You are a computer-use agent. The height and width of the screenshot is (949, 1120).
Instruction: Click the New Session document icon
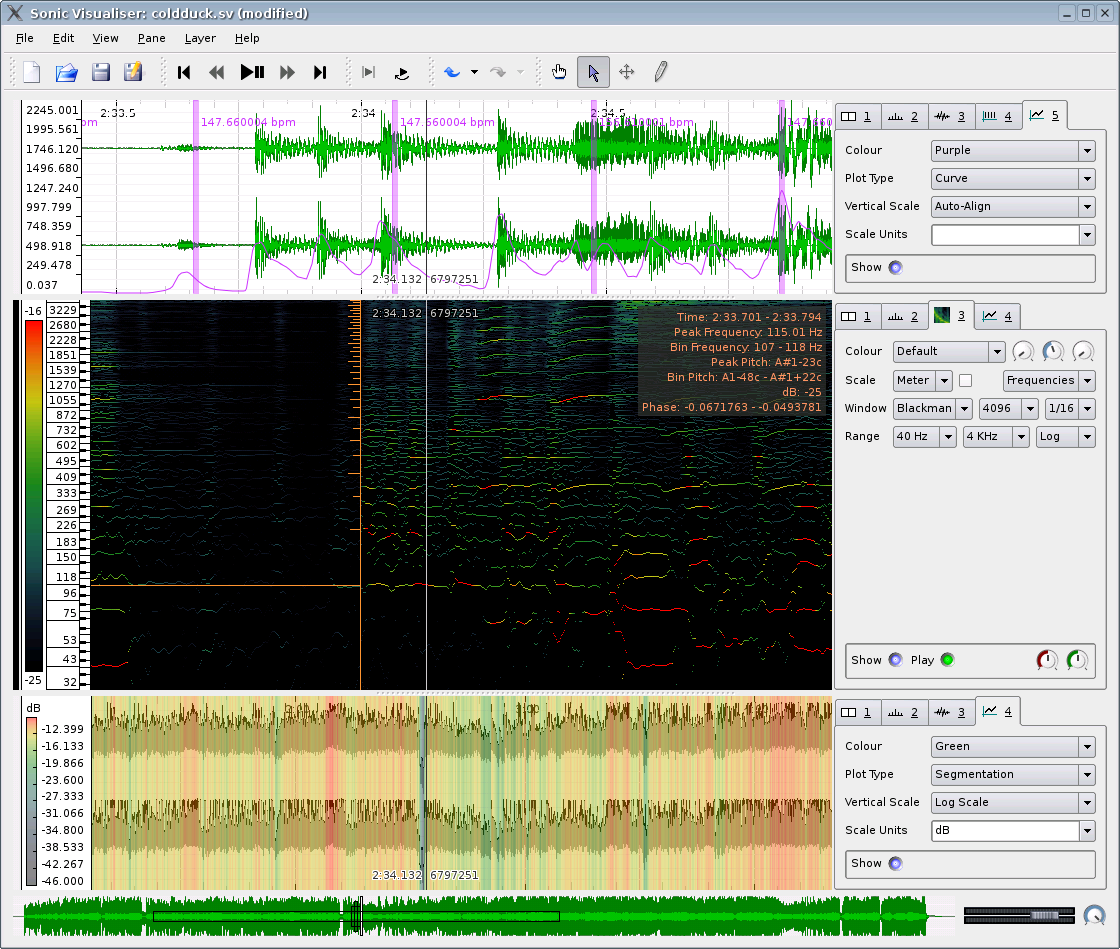coord(32,72)
